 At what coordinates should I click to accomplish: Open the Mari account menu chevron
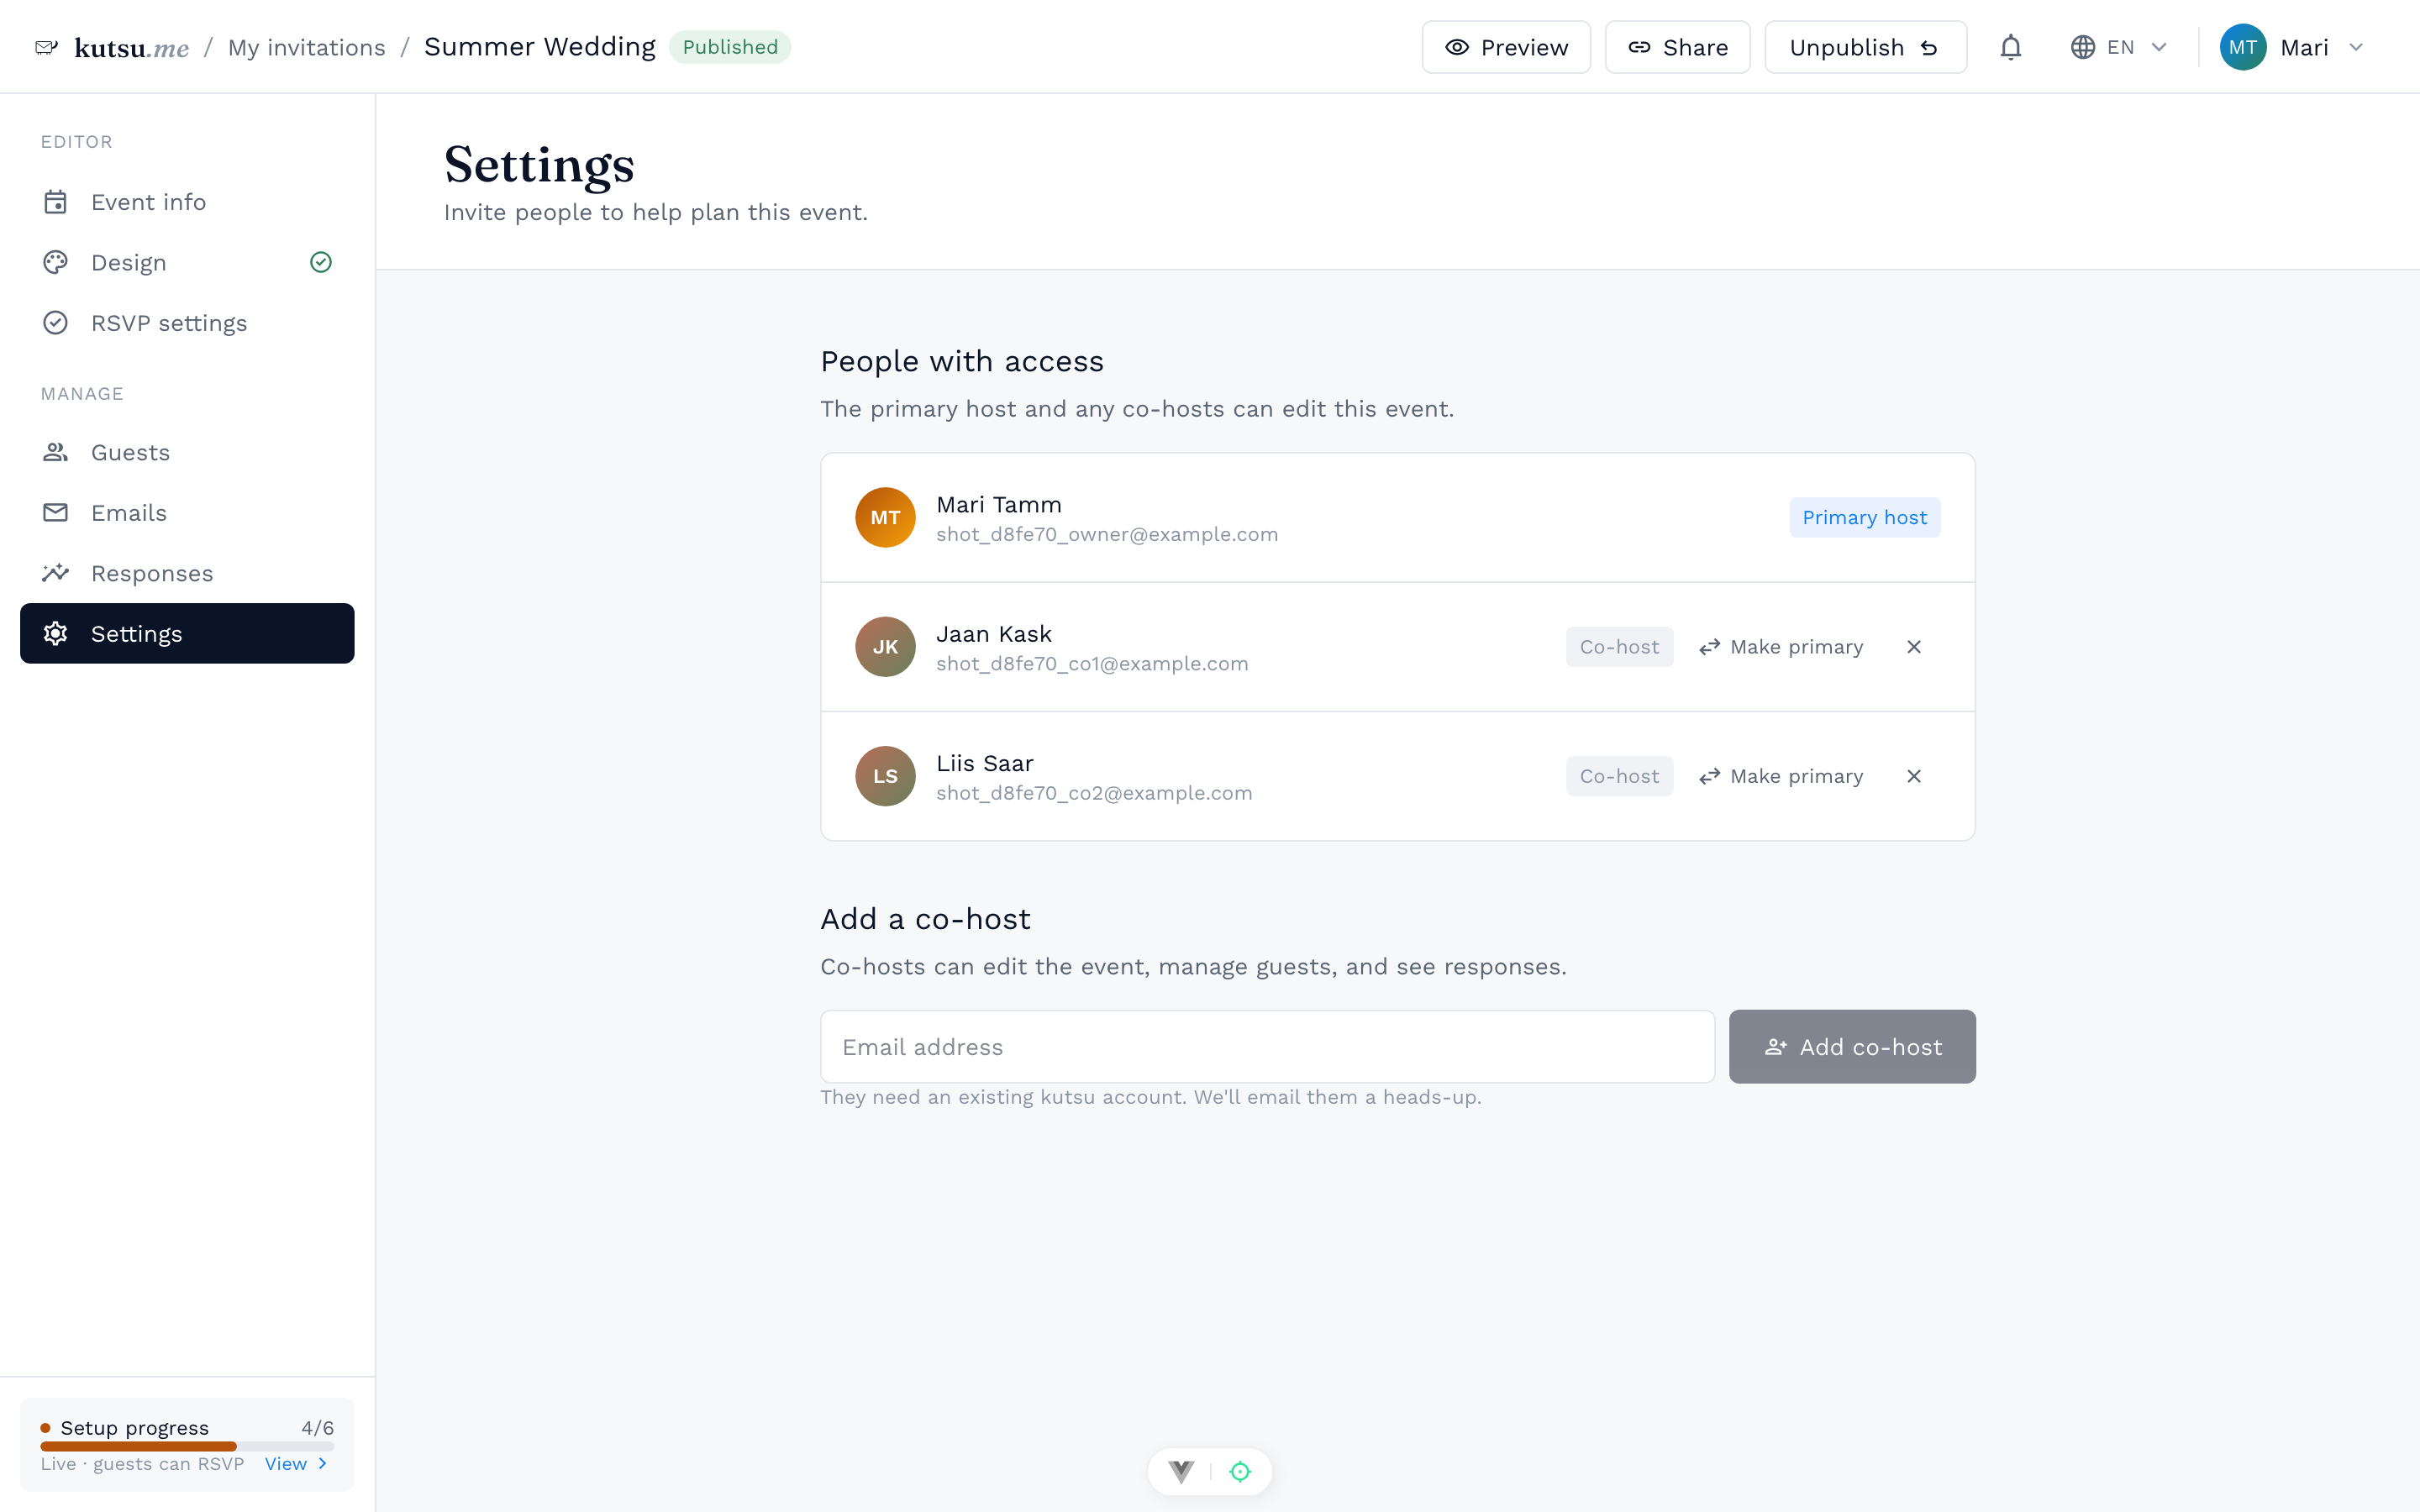2356,47
